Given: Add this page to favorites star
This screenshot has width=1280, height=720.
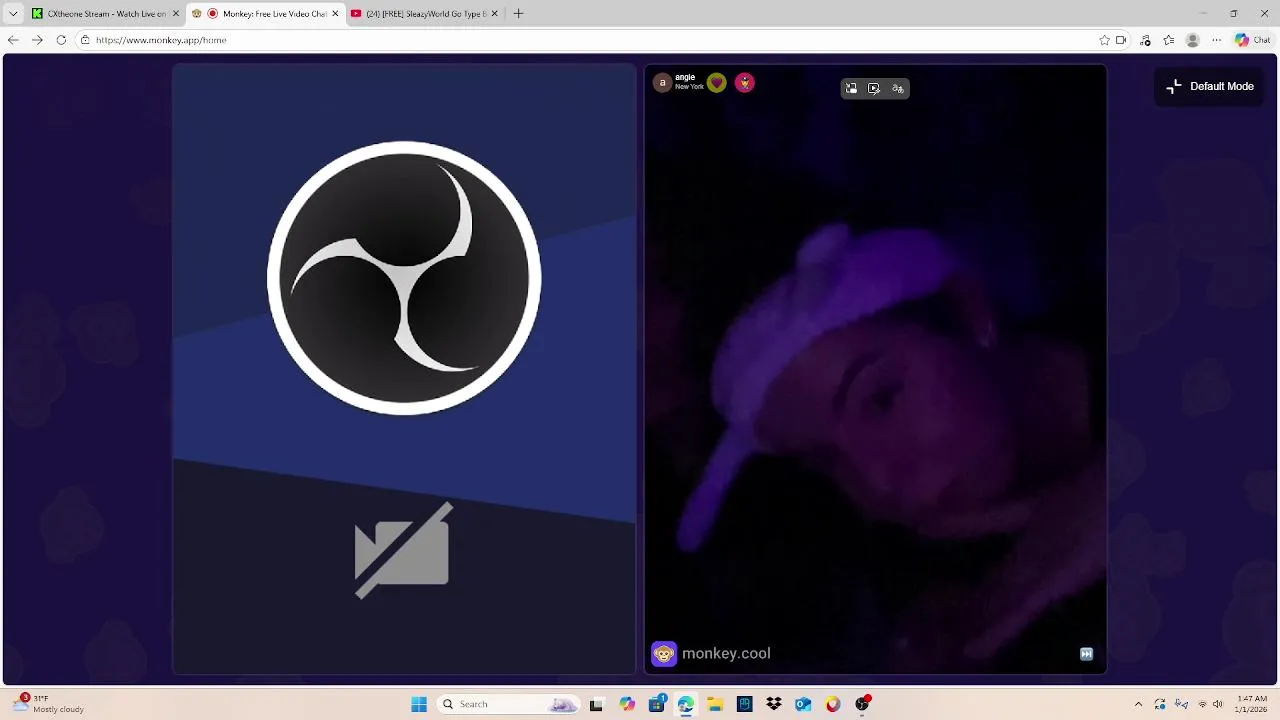Looking at the screenshot, I should point(1104,40).
